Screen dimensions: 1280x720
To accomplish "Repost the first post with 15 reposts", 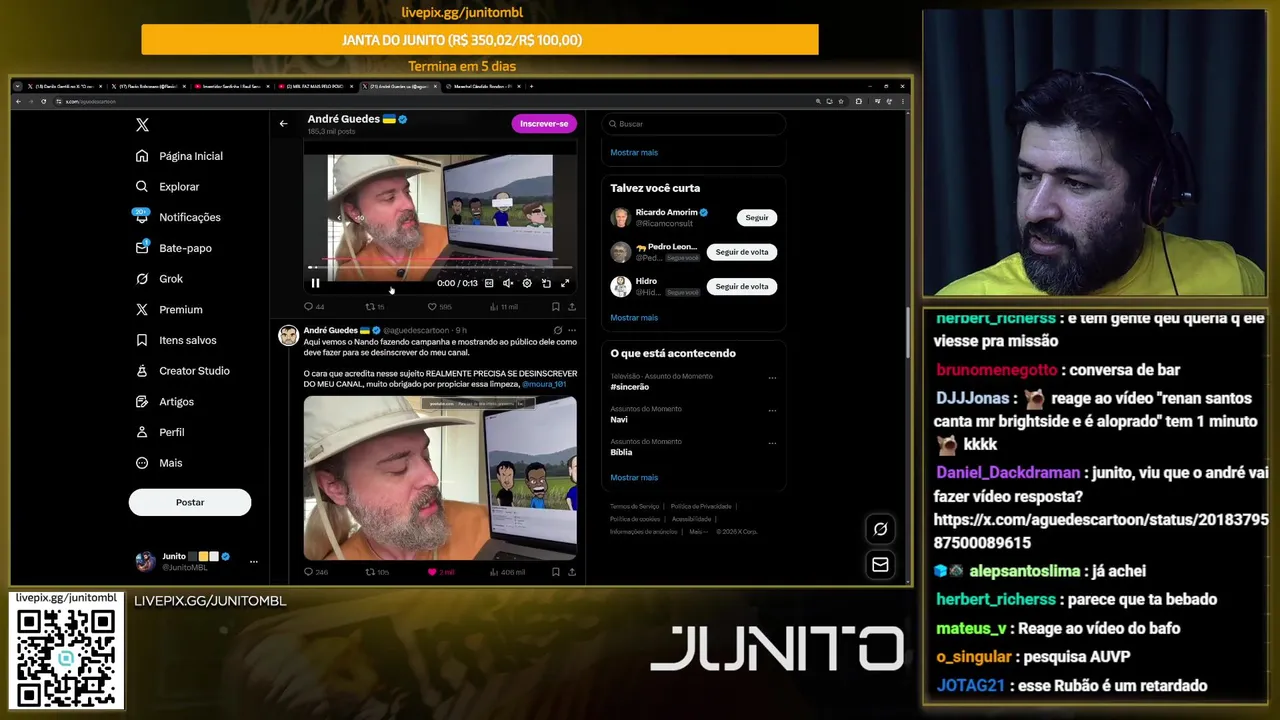I will pos(375,307).
